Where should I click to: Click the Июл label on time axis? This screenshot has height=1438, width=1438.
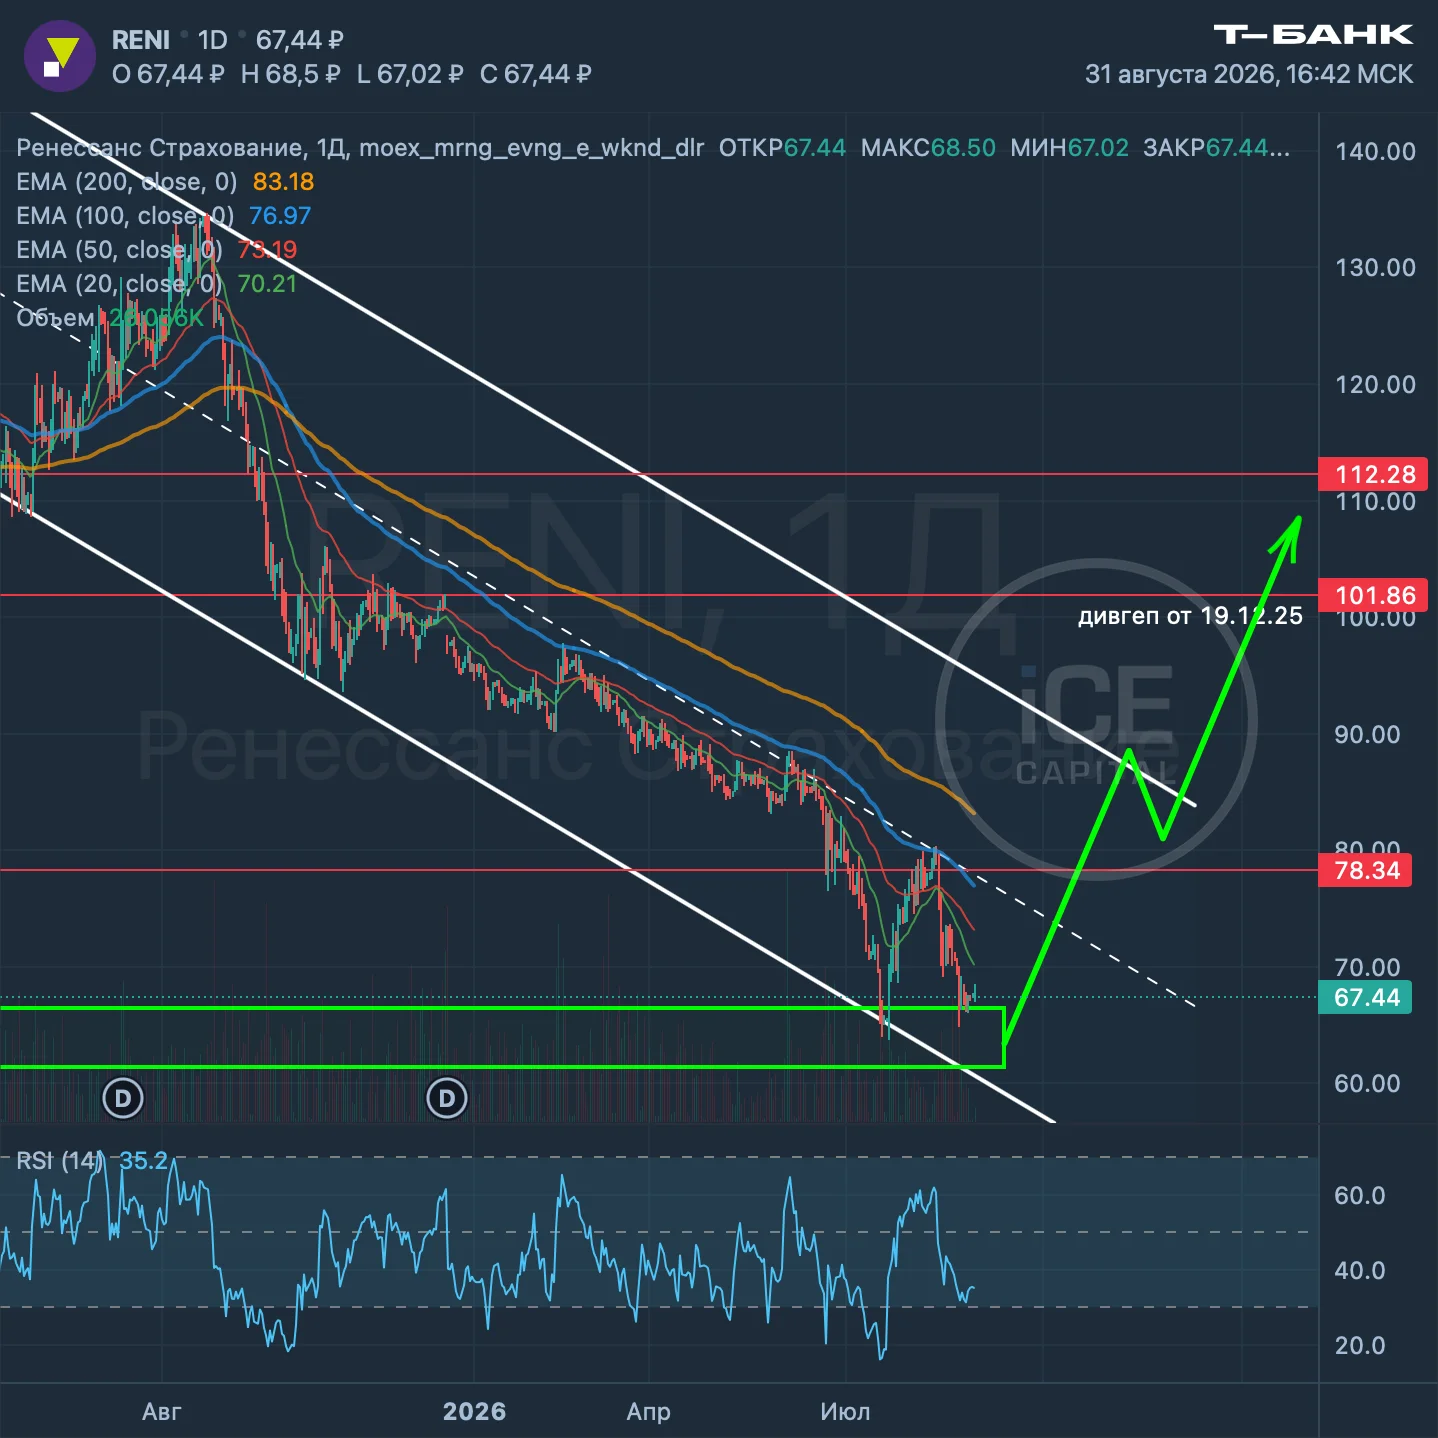point(845,1412)
